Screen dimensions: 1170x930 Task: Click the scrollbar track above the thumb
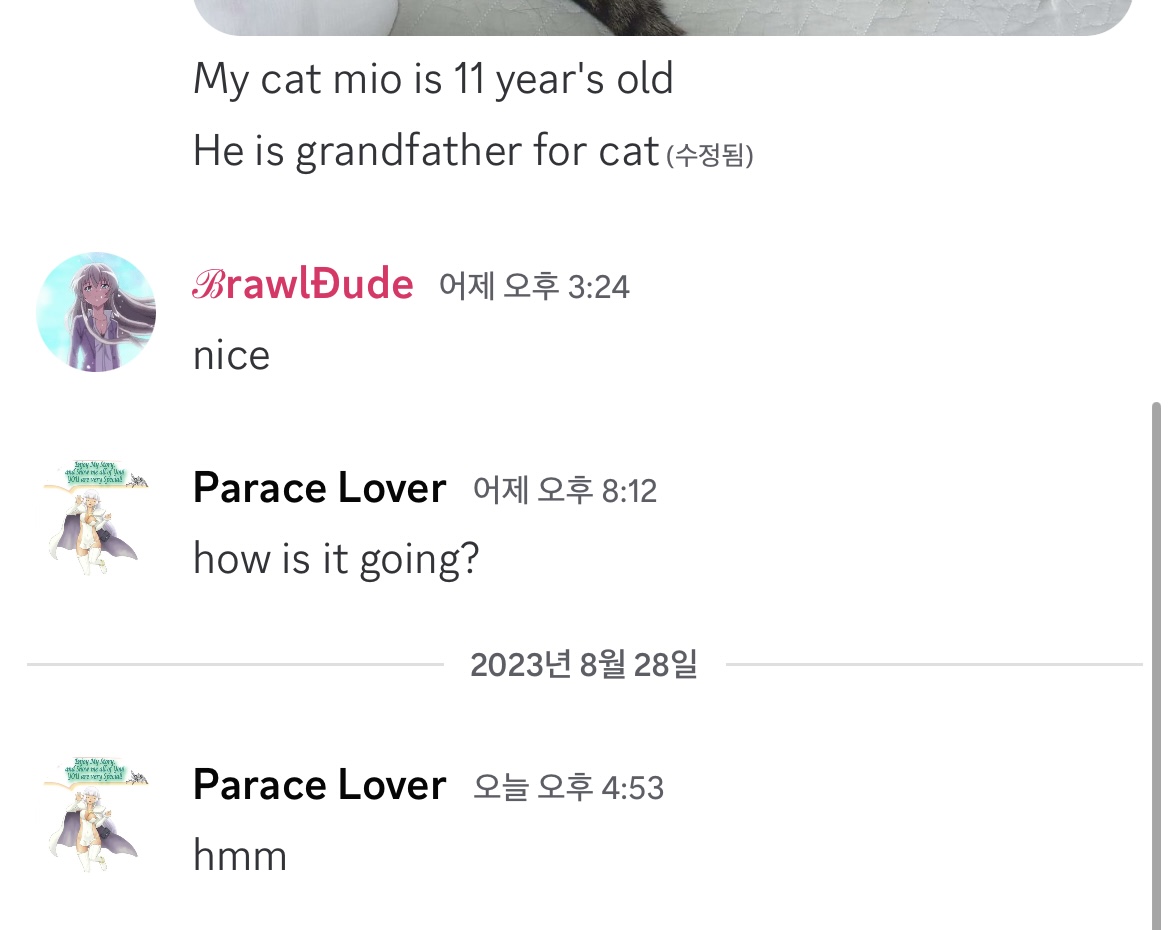coord(1156,200)
